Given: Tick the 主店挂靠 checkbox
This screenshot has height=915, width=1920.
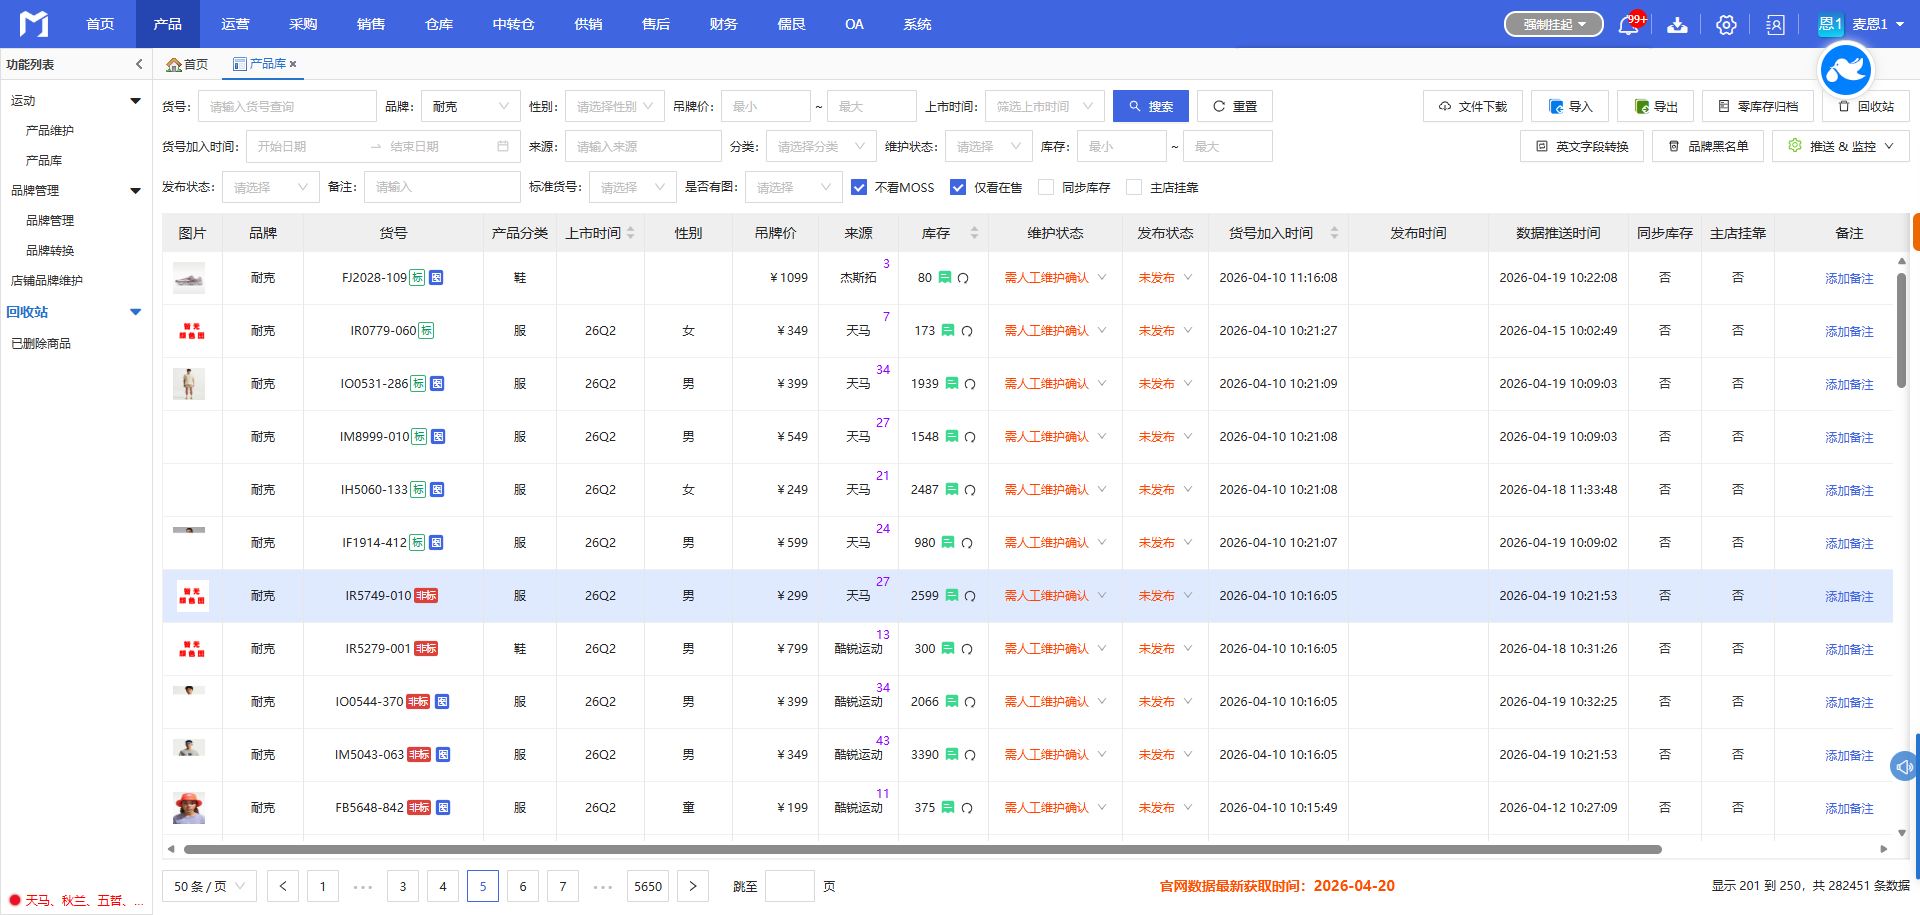Looking at the screenshot, I should 1134,187.
